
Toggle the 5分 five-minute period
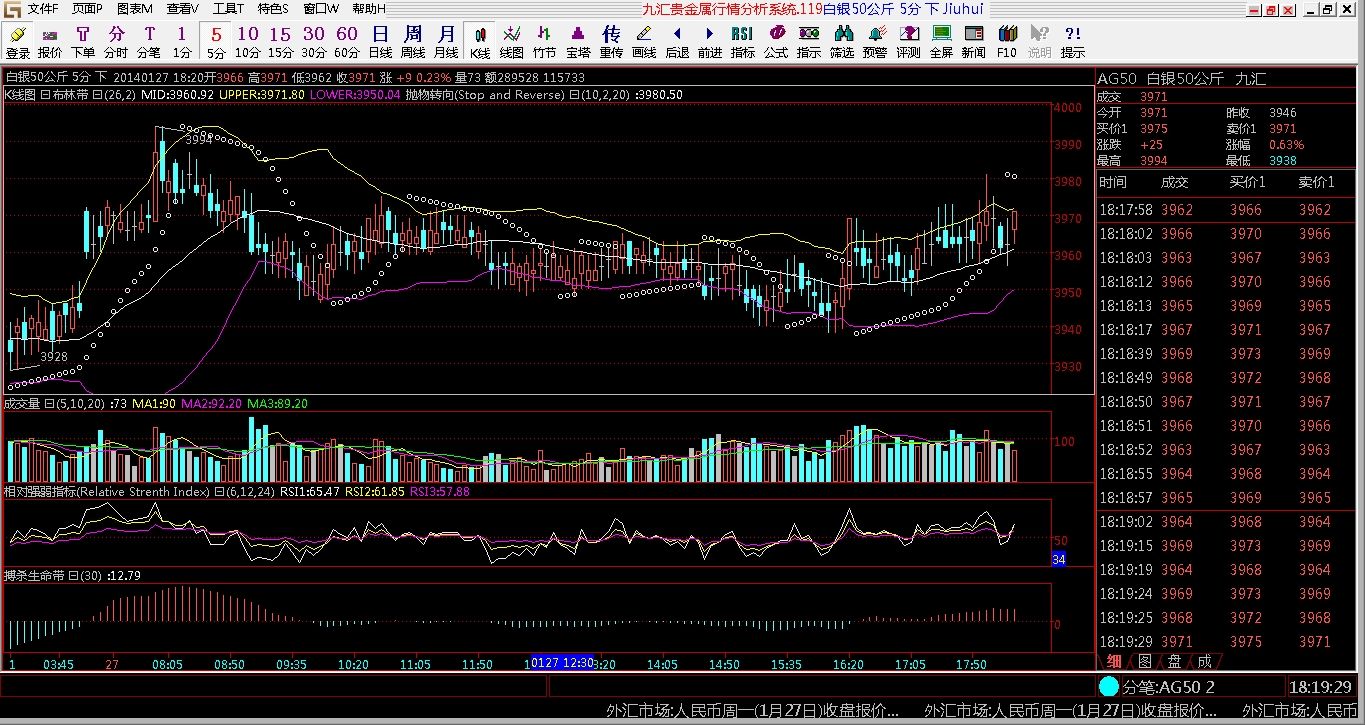tap(216, 42)
